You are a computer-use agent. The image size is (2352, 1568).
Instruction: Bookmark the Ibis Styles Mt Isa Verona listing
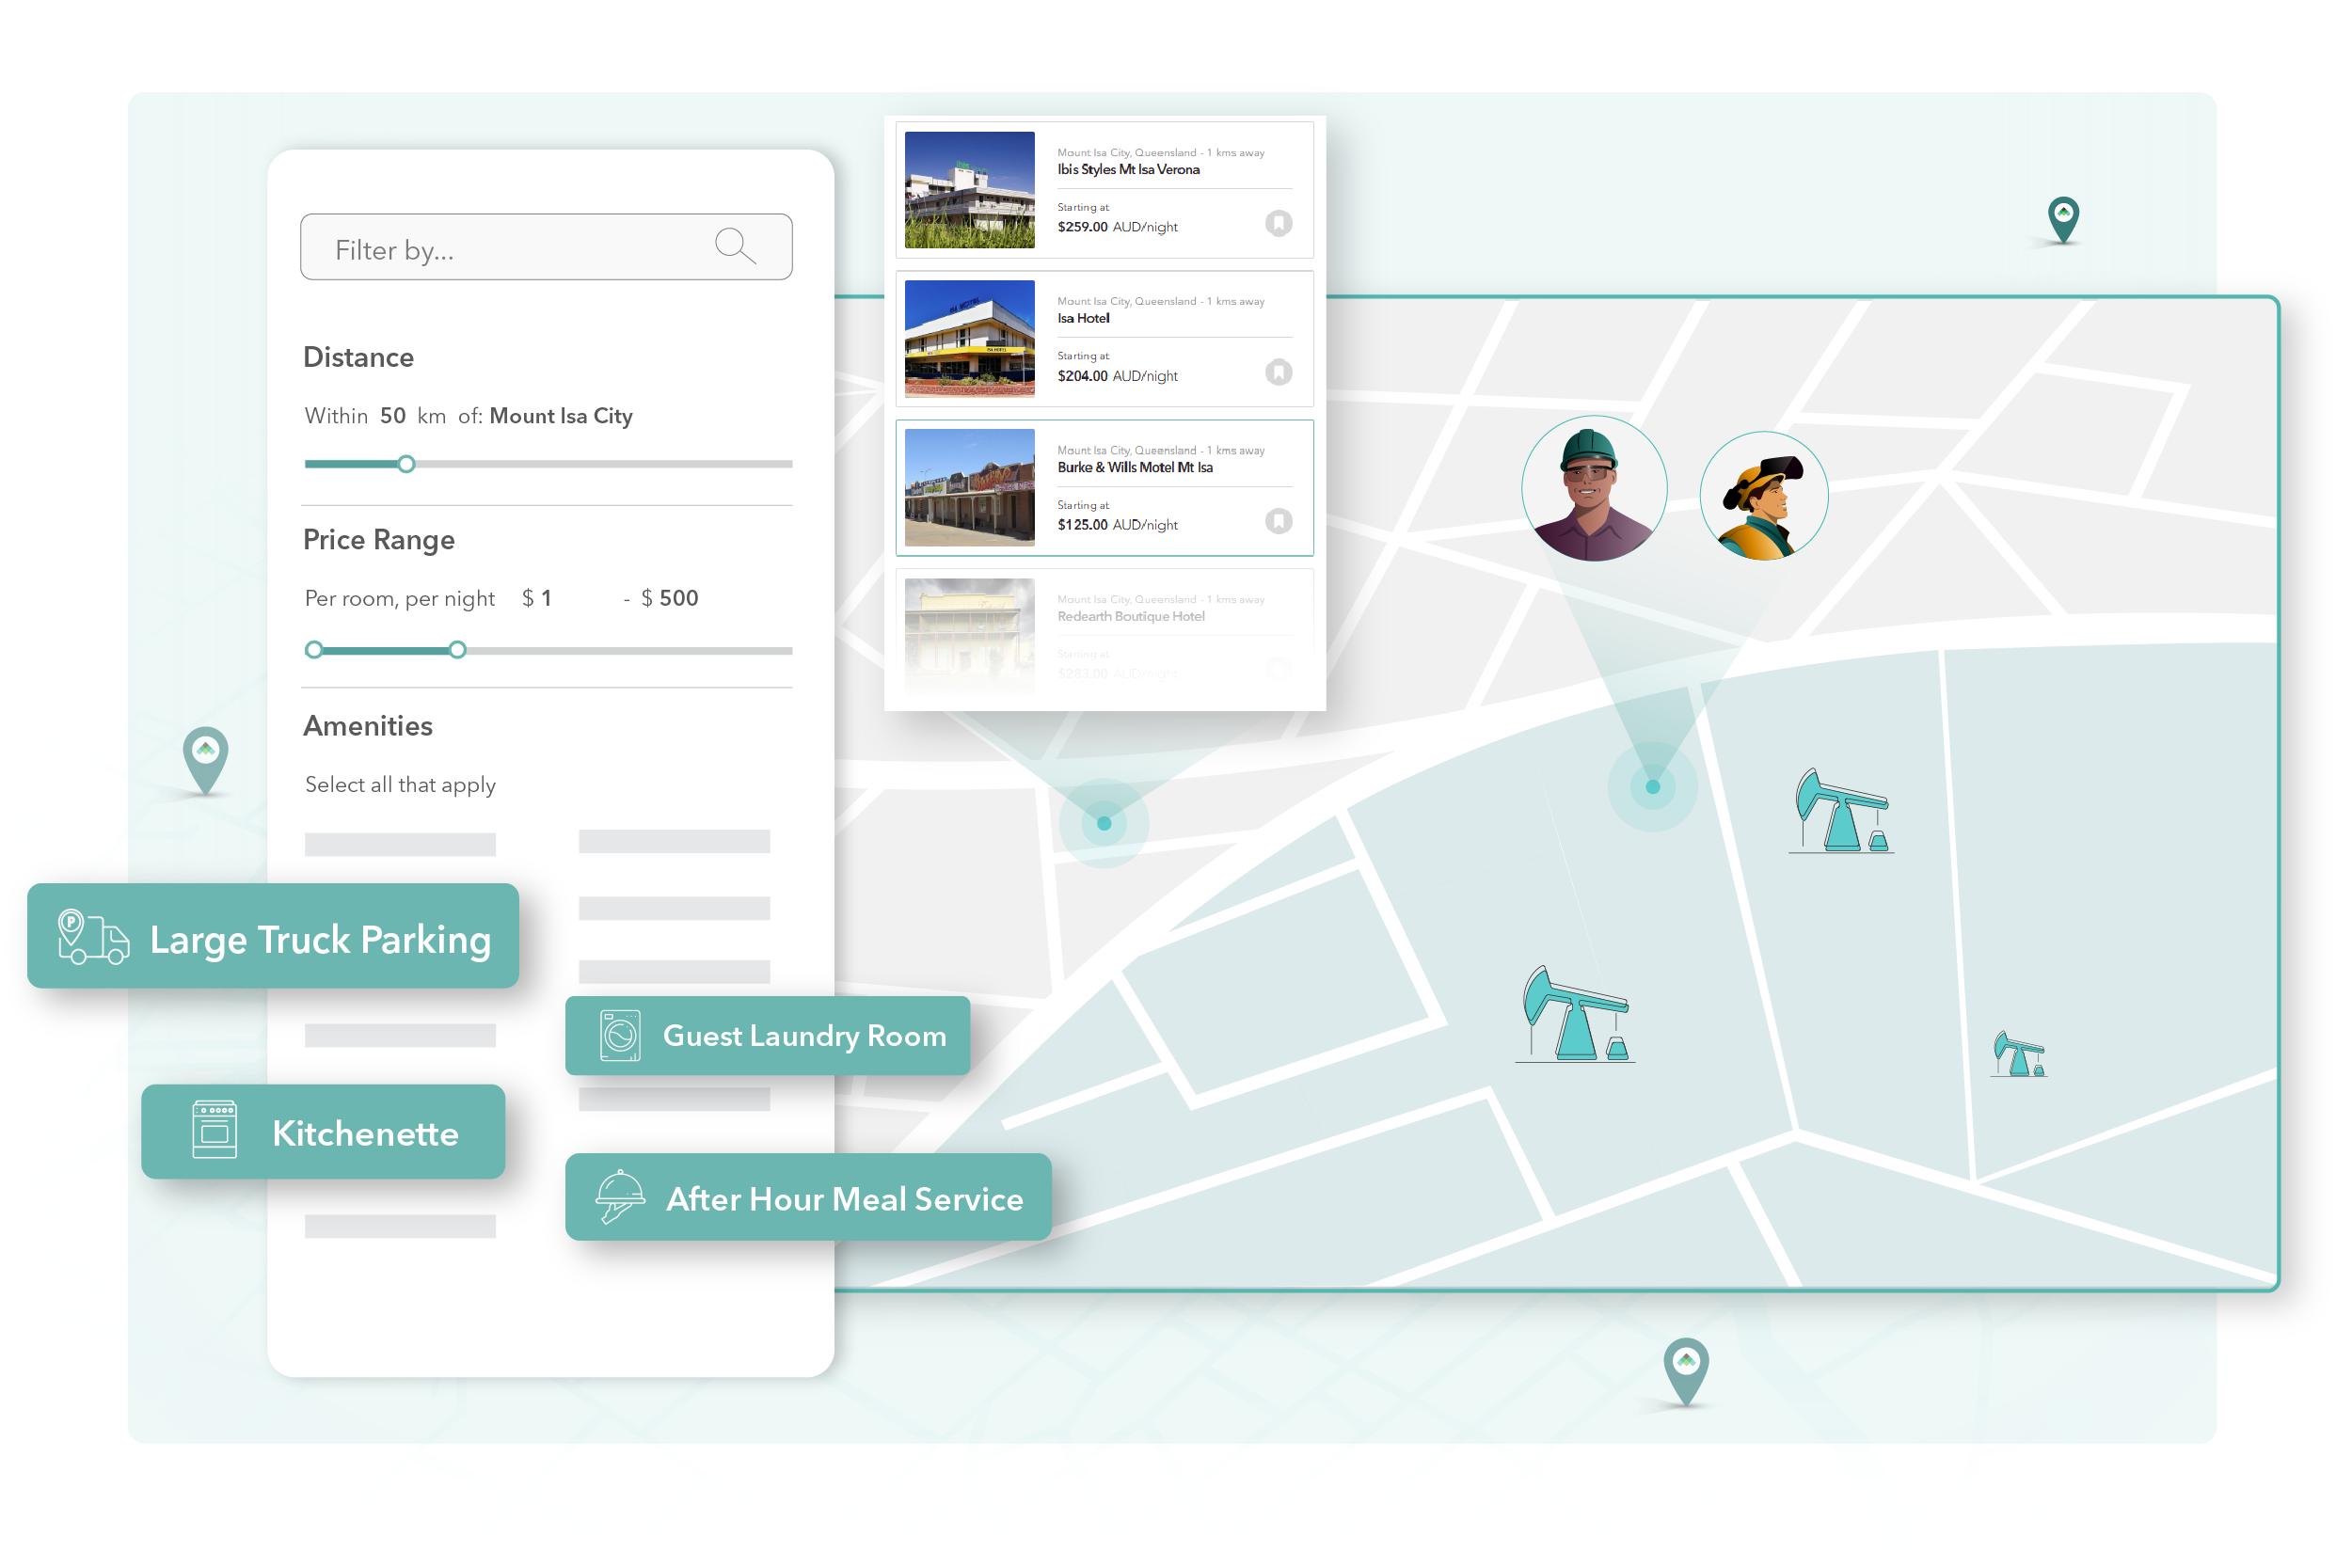(x=1279, y=223)
